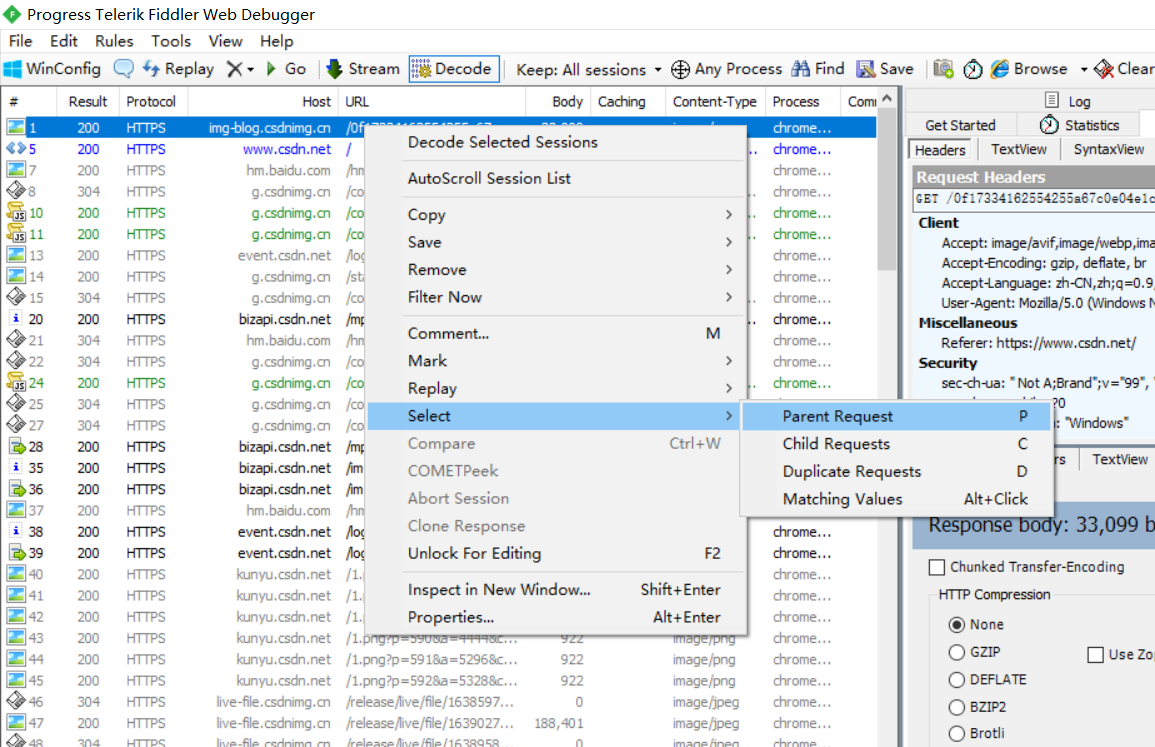
Task: Click session 28 POST arrow icon
Action: 16,446
